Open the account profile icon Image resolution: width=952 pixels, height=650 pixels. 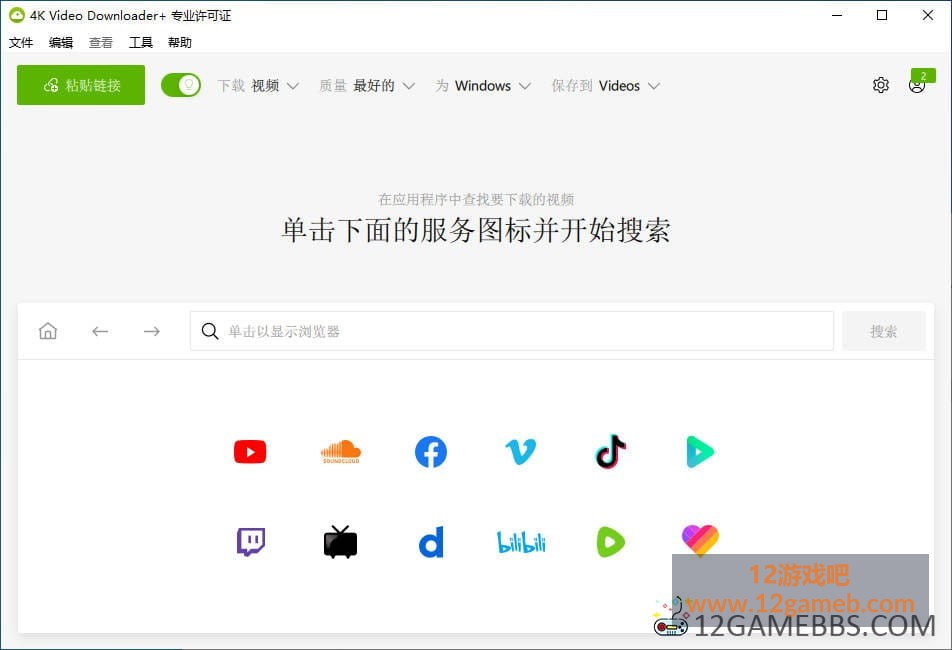coord(916,86)
